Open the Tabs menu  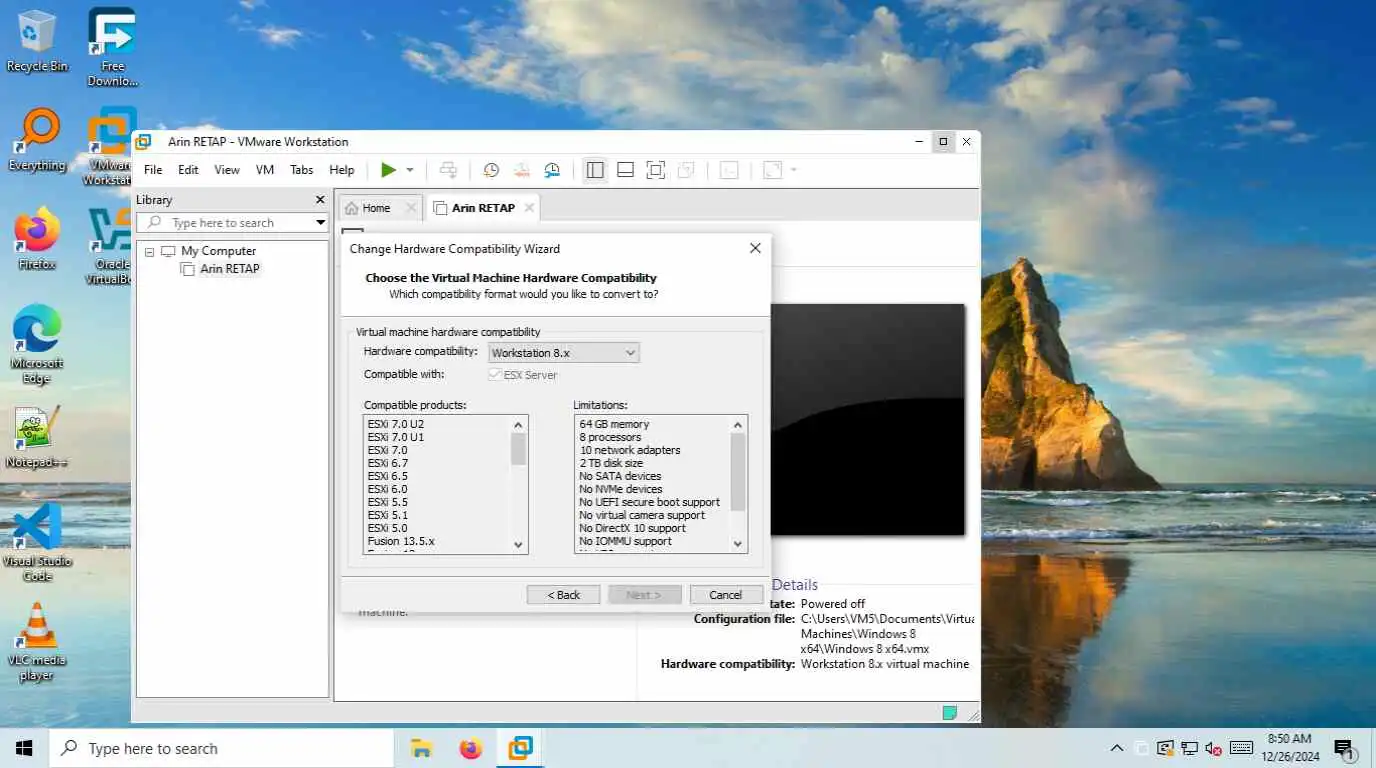click(302, 170)
